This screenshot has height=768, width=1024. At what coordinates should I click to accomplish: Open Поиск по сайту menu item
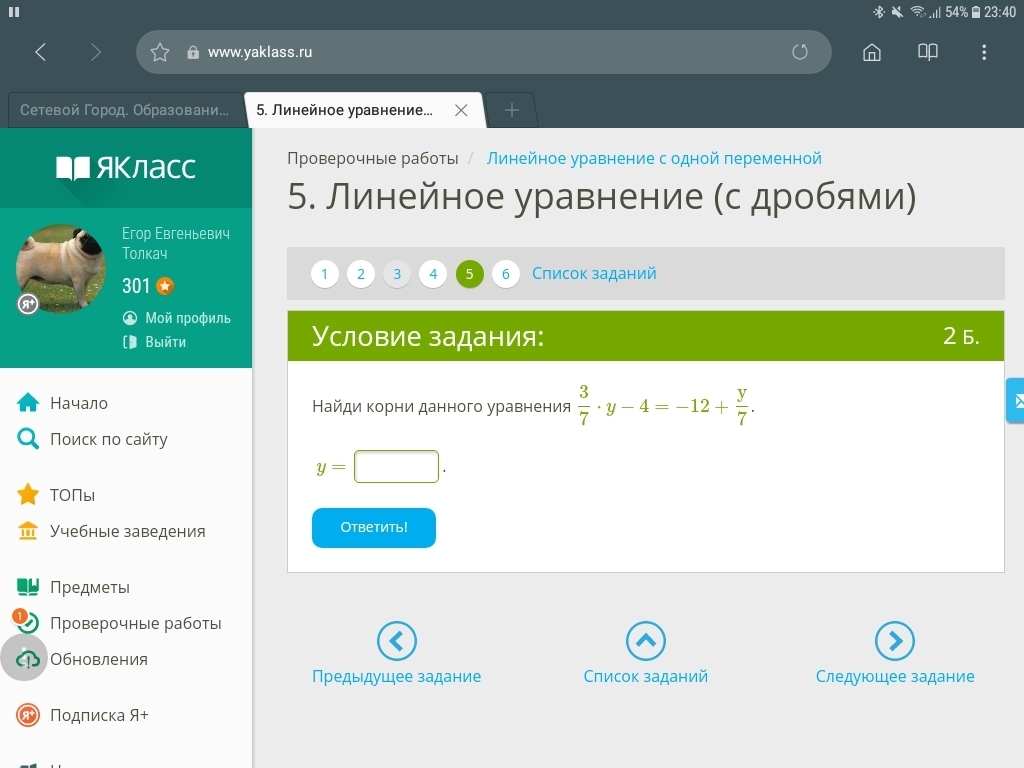click(109, 440)
